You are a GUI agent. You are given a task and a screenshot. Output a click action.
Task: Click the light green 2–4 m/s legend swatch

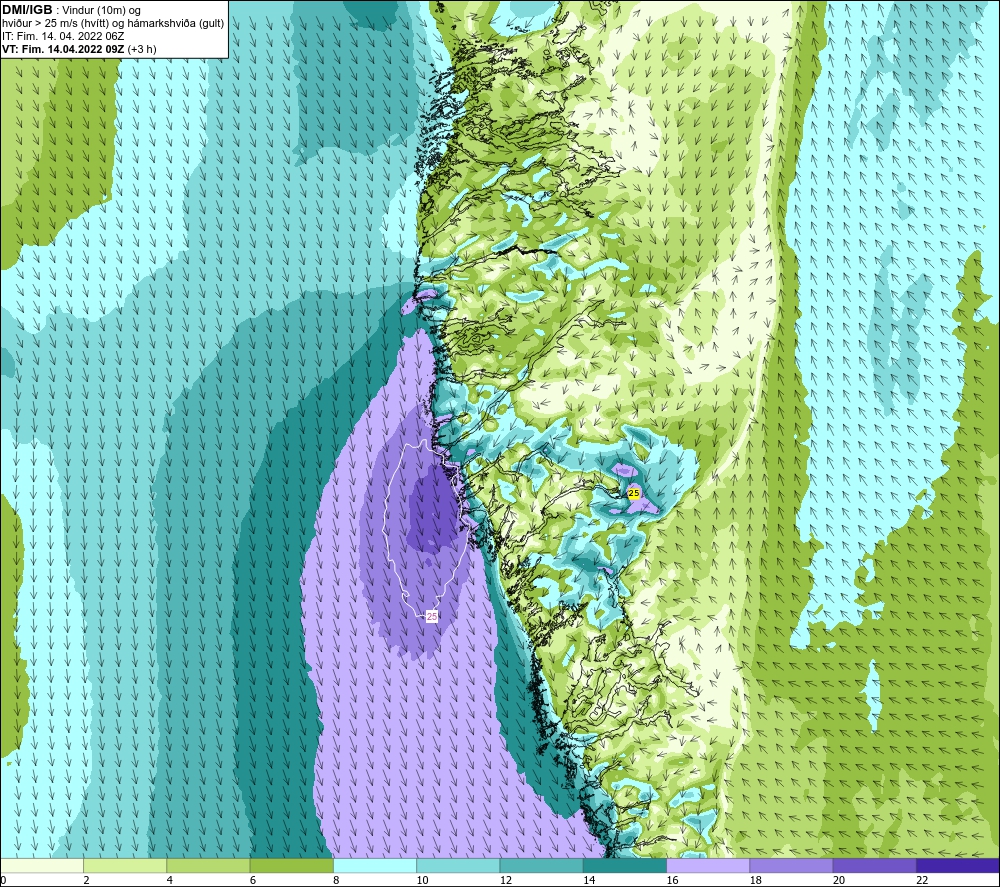[x=125, y=865]
